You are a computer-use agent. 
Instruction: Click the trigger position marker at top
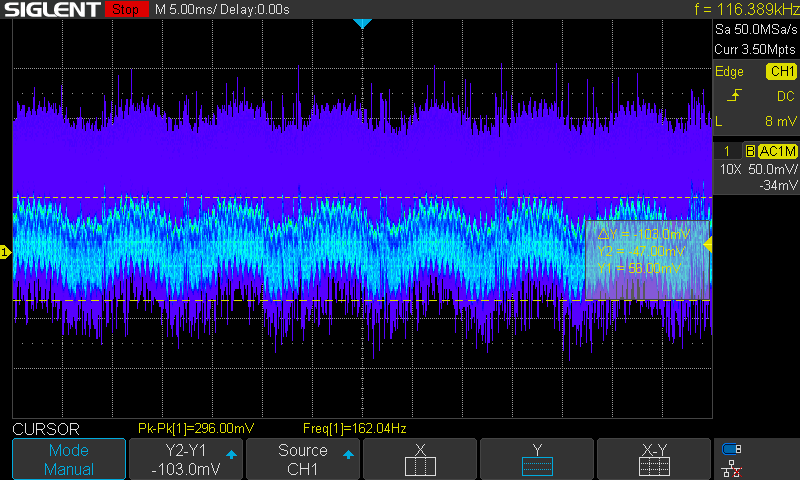[x=363, y=23]
